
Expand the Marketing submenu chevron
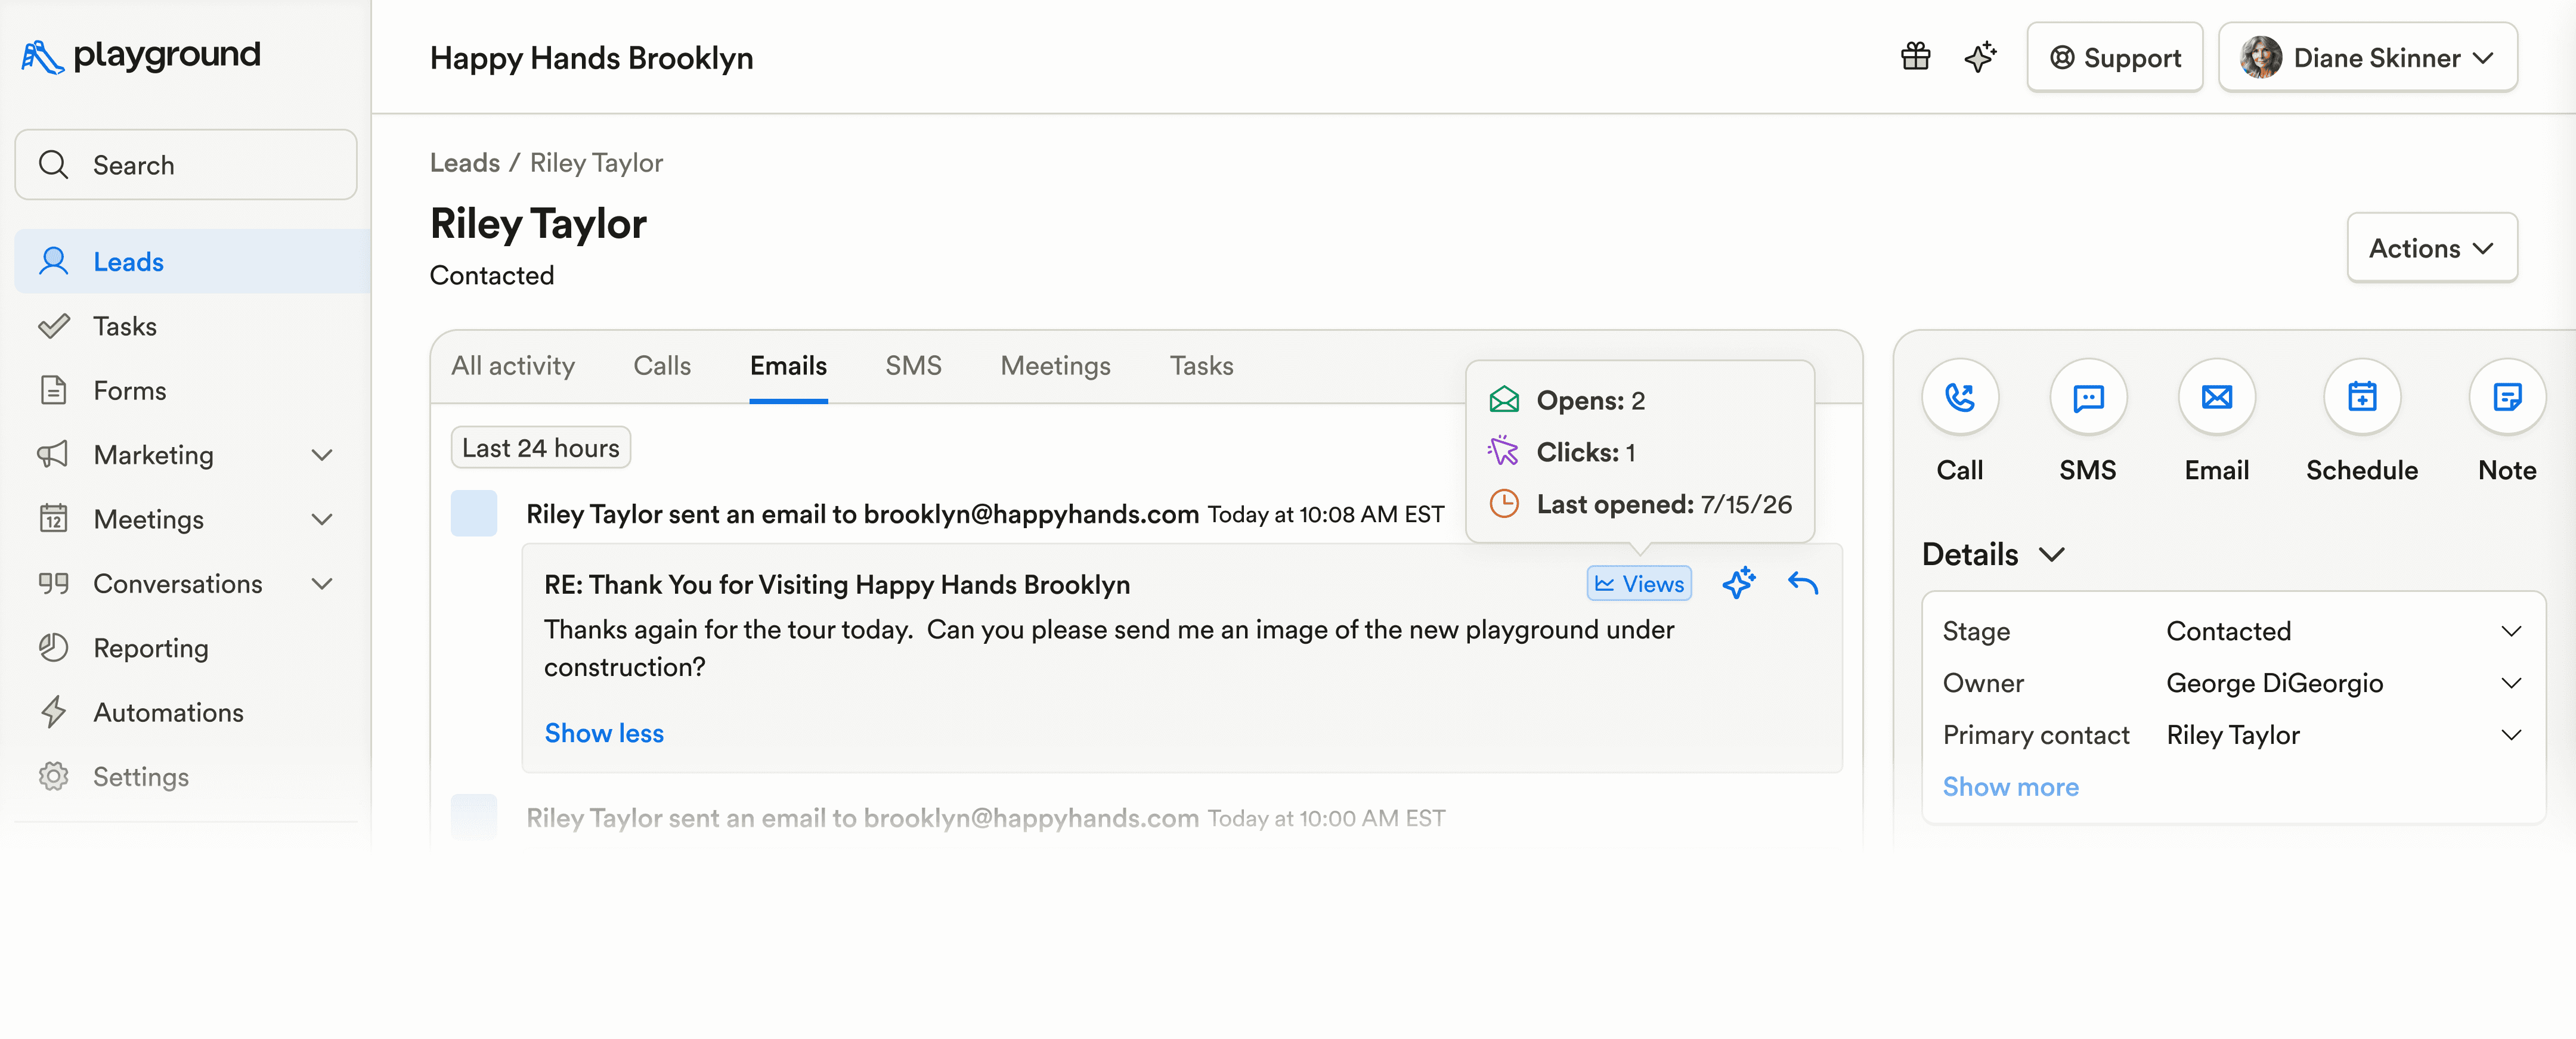pos(322,455)
